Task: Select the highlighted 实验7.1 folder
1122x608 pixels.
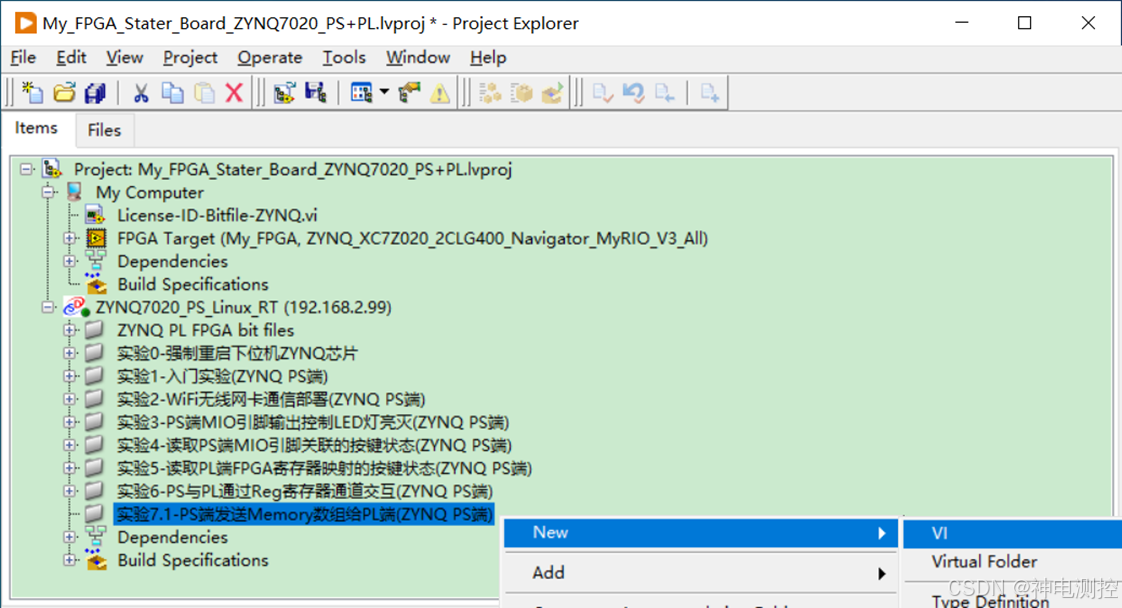Action: pyautogui.click(x=304, y=514)
